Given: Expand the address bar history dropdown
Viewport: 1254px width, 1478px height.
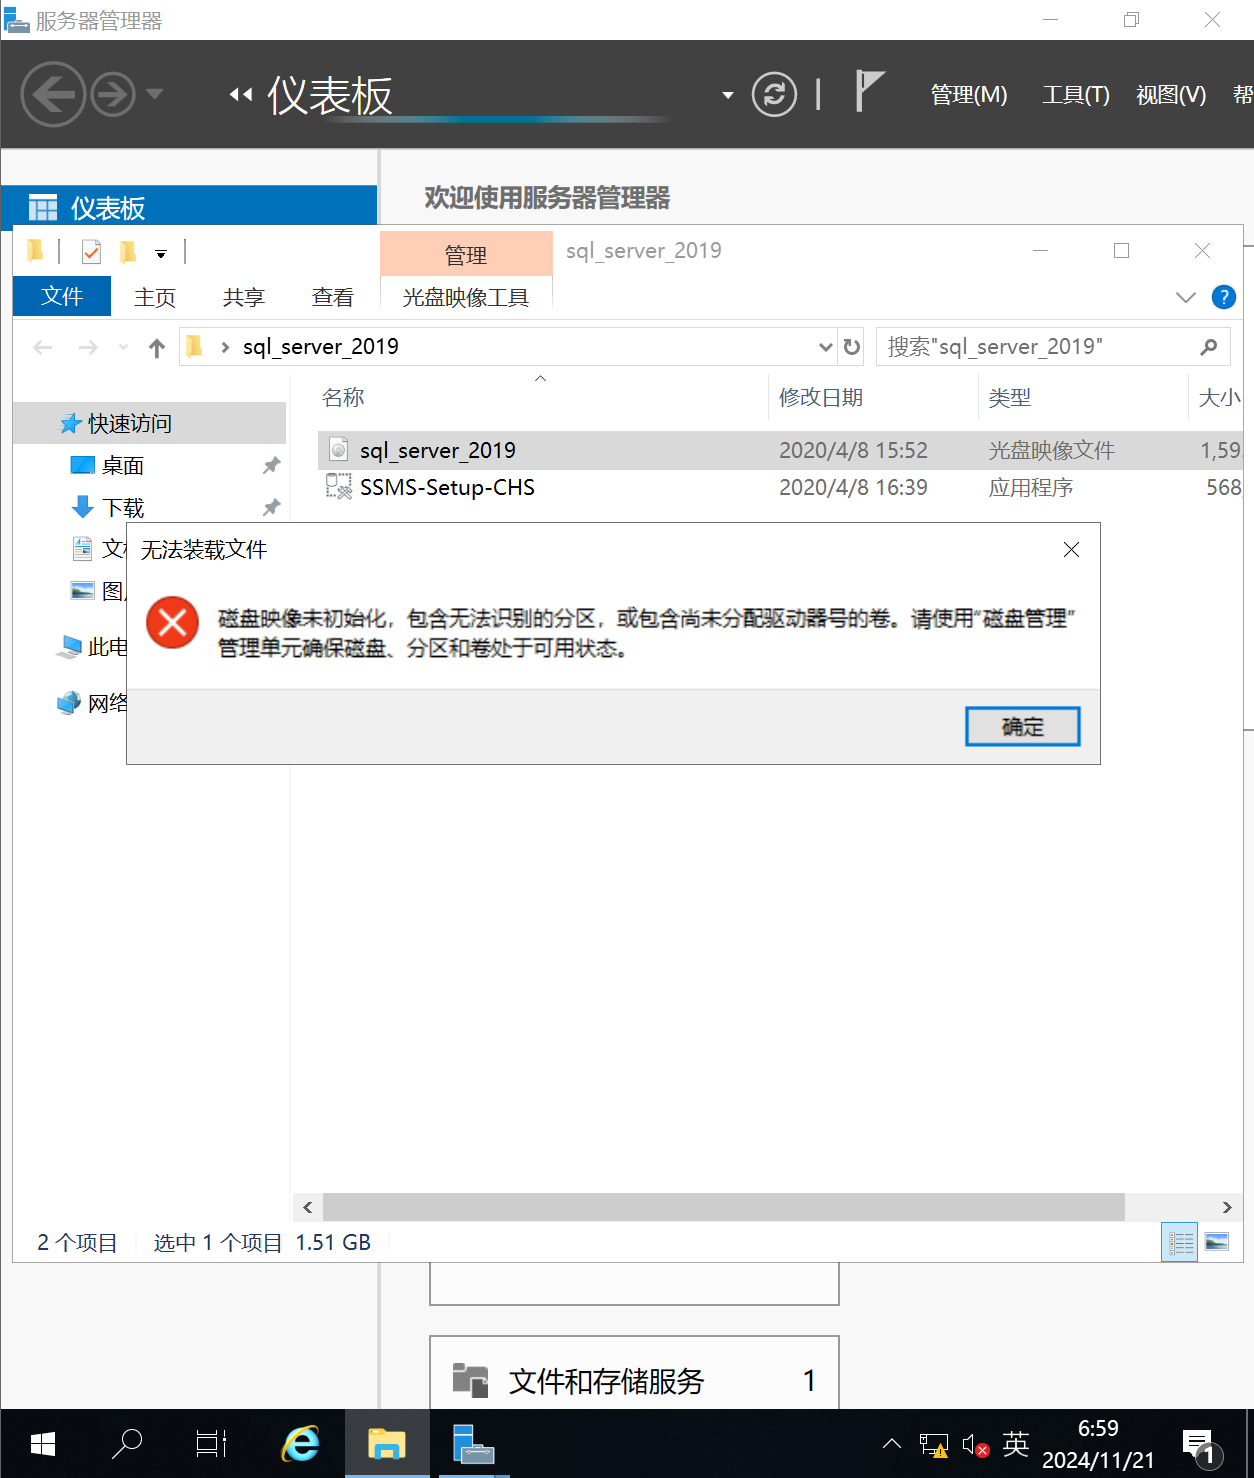Looking at the screenshot, I should (826, 347).
